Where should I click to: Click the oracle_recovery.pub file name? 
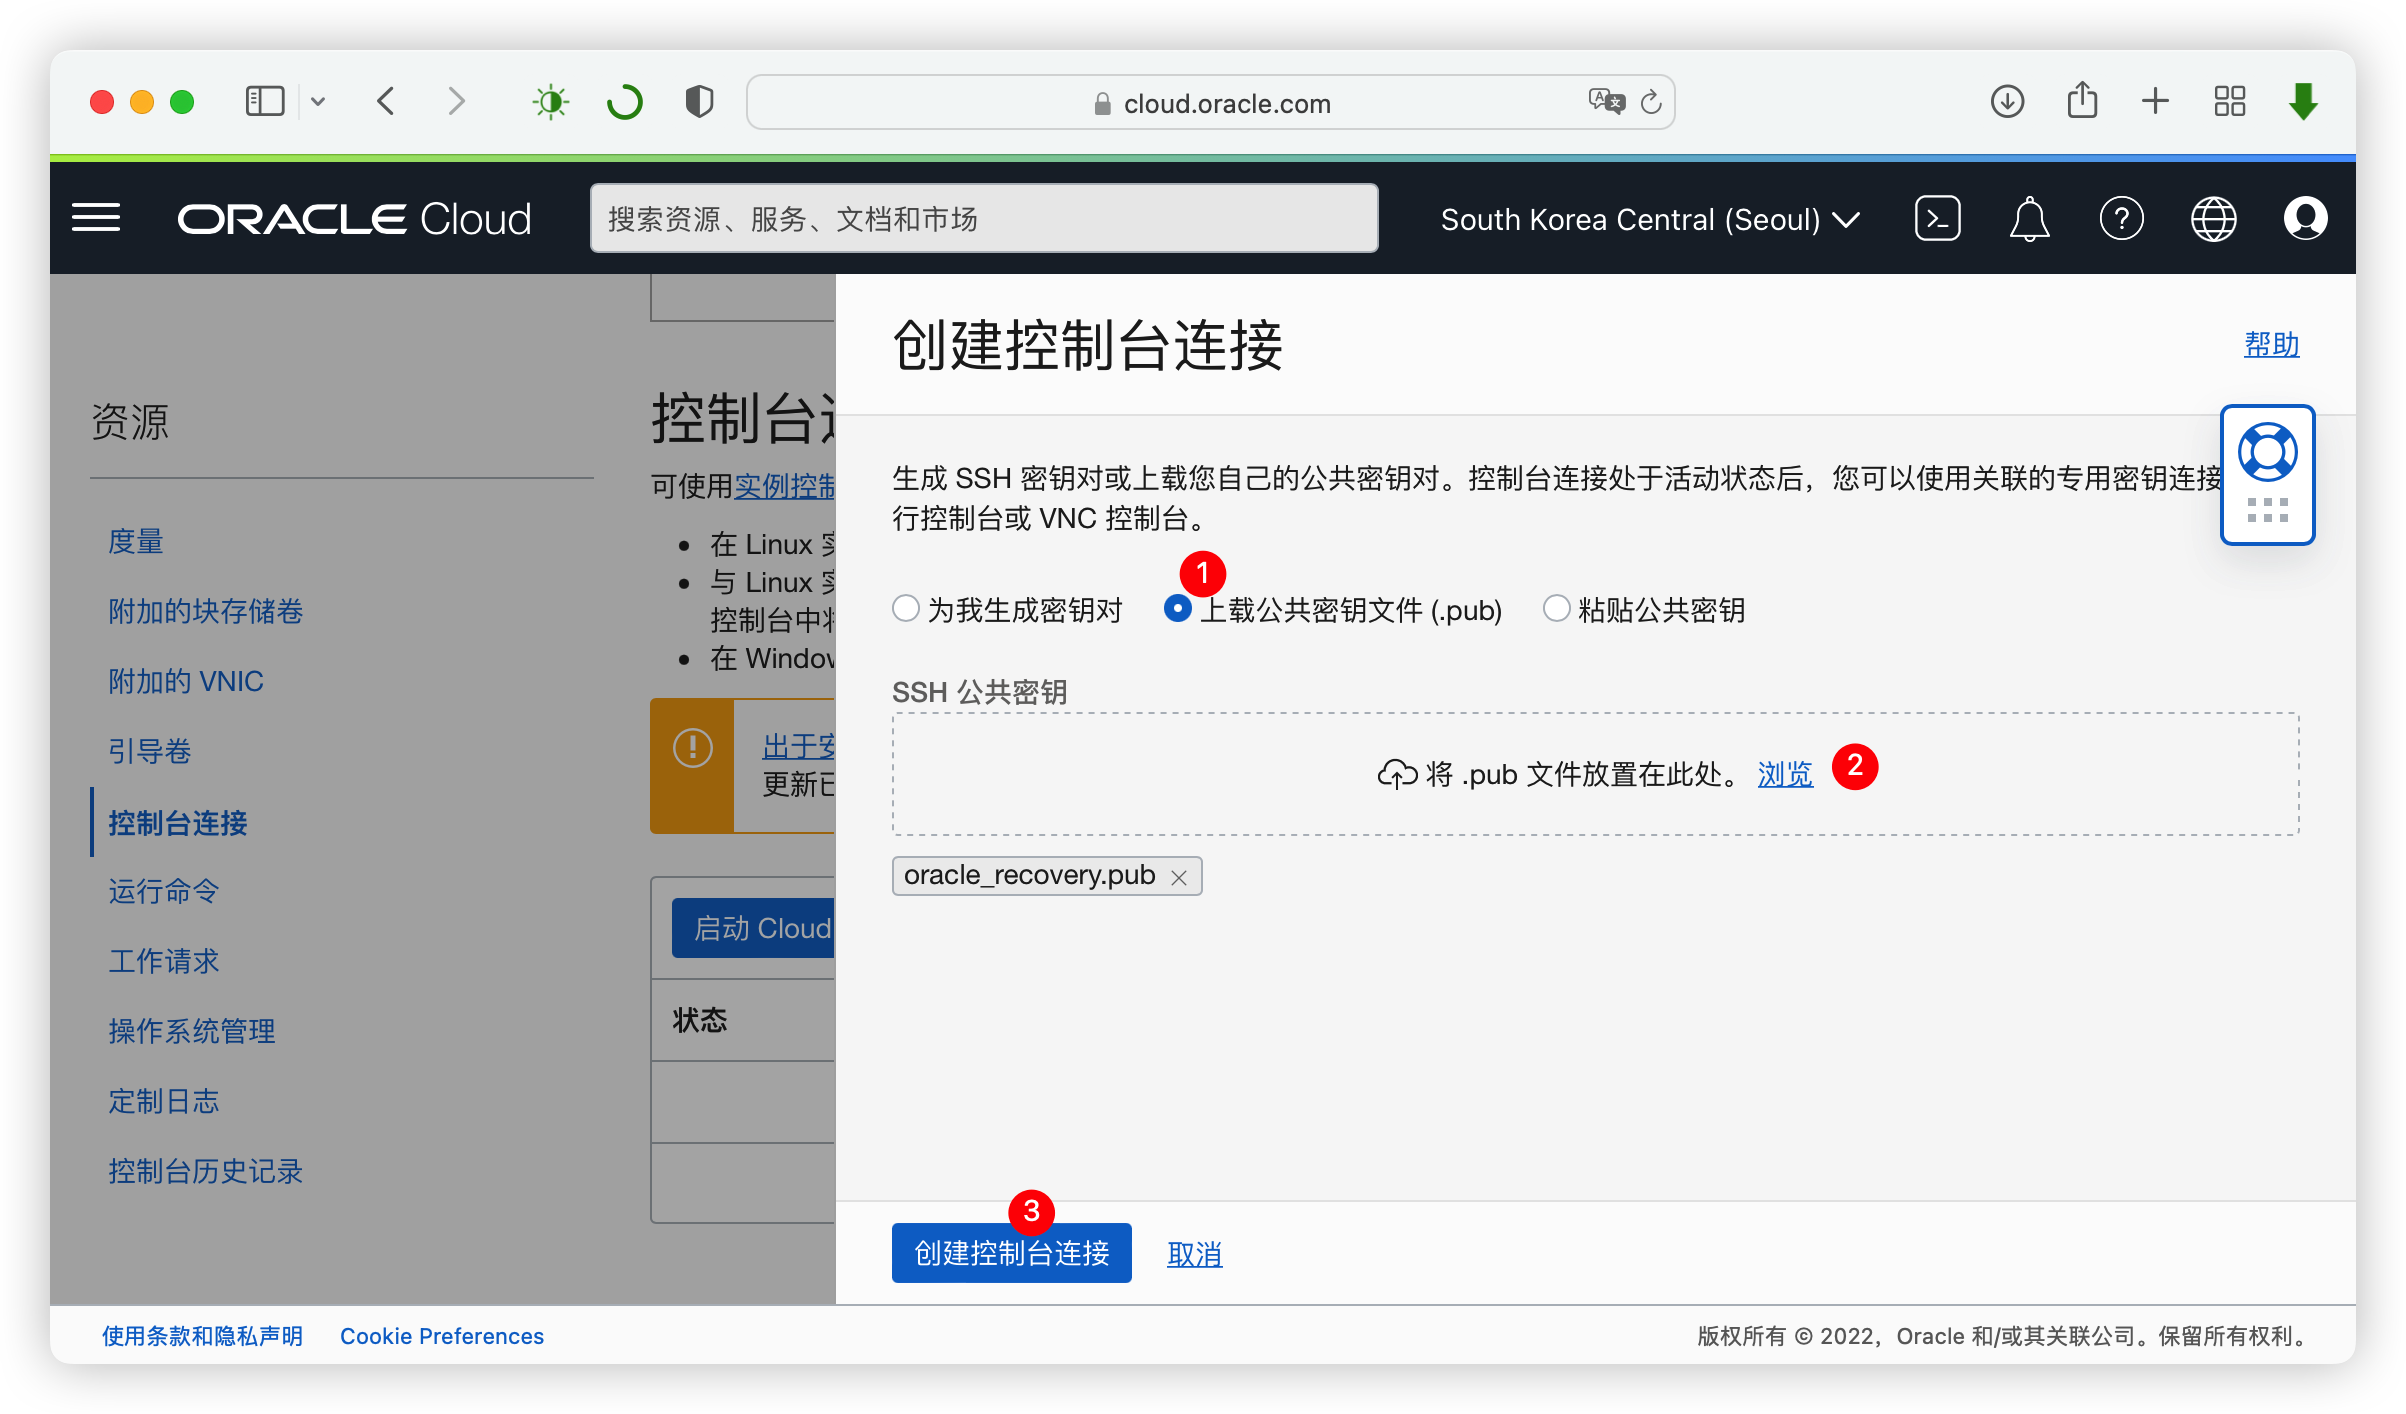[1029, 875]
